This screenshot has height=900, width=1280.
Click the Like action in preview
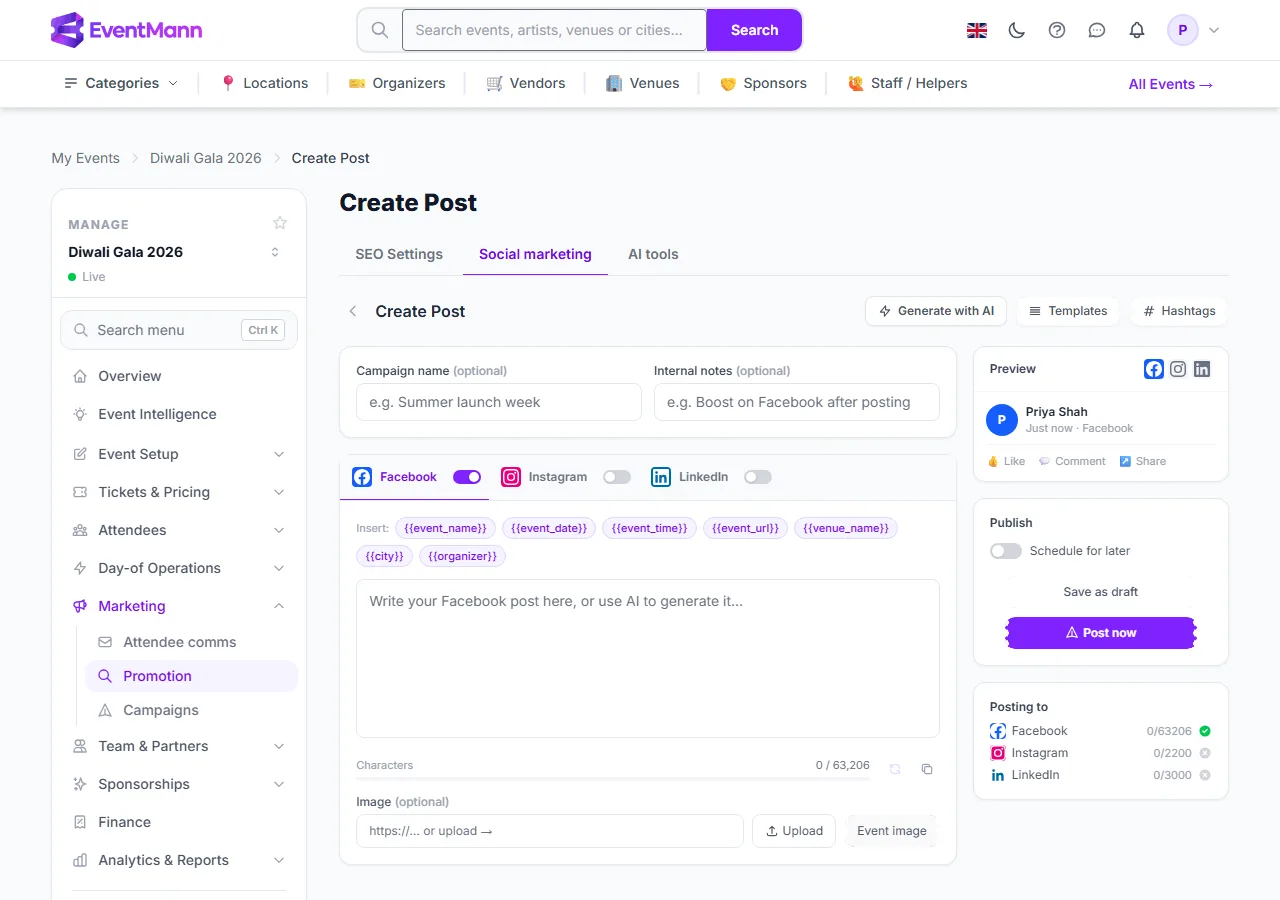(x=1007, y=461)
